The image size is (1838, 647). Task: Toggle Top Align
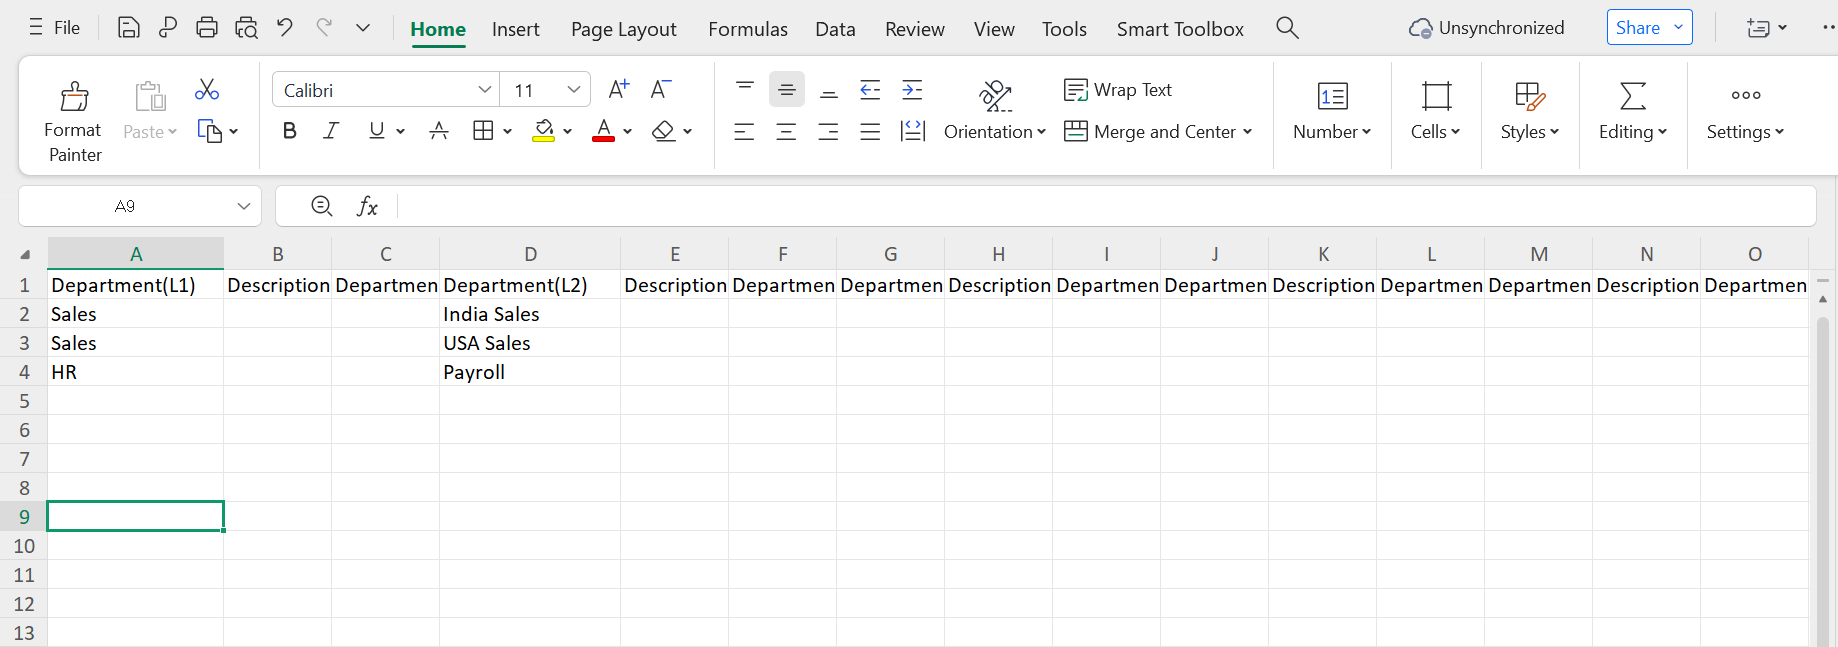tap(745, 90)
